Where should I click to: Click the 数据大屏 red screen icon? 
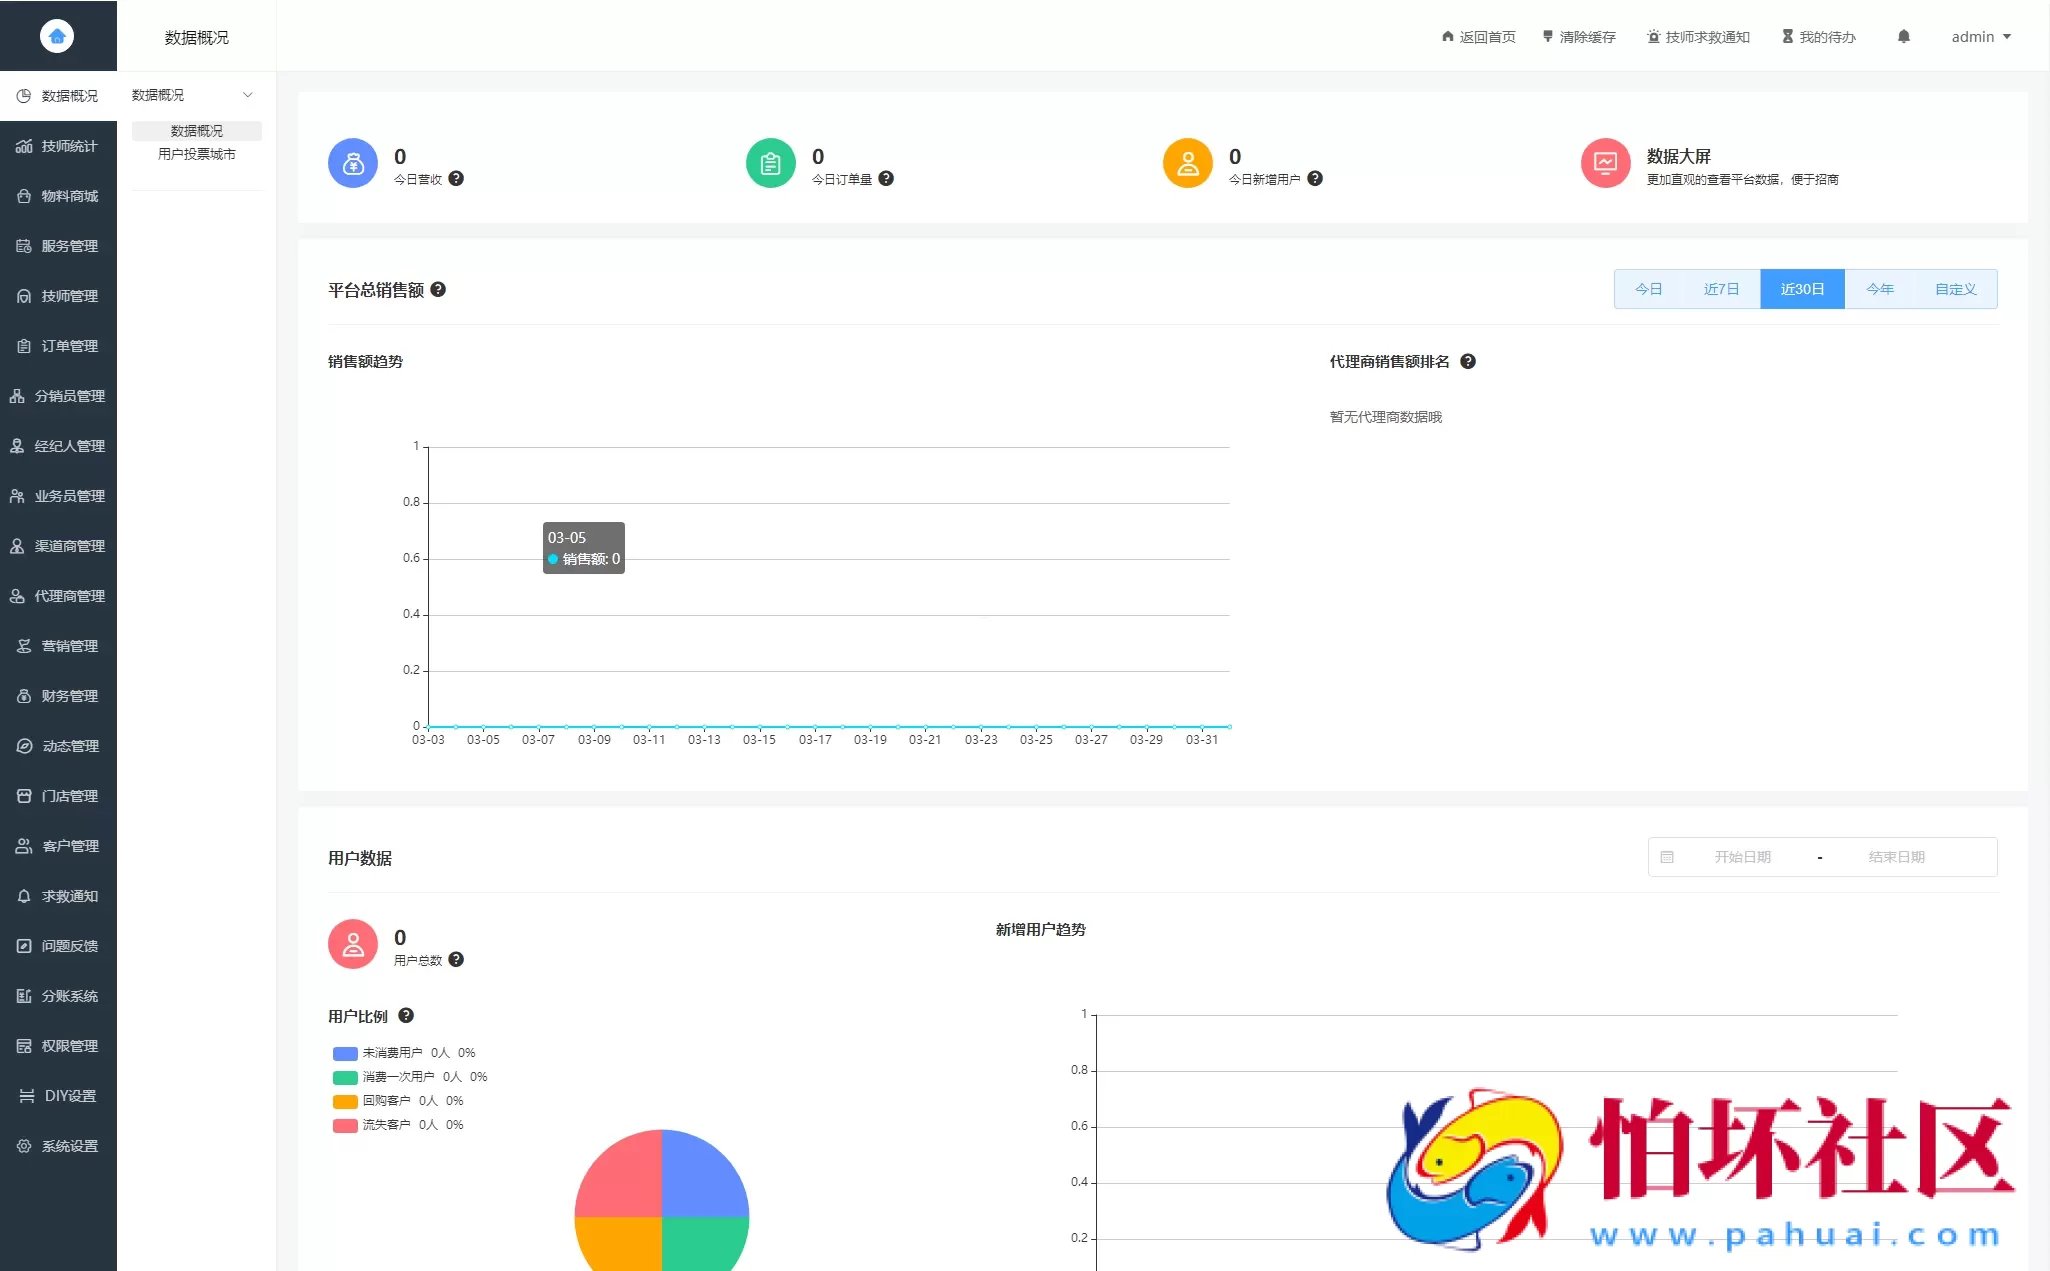pyautogui.click(x=1605, y=163)
